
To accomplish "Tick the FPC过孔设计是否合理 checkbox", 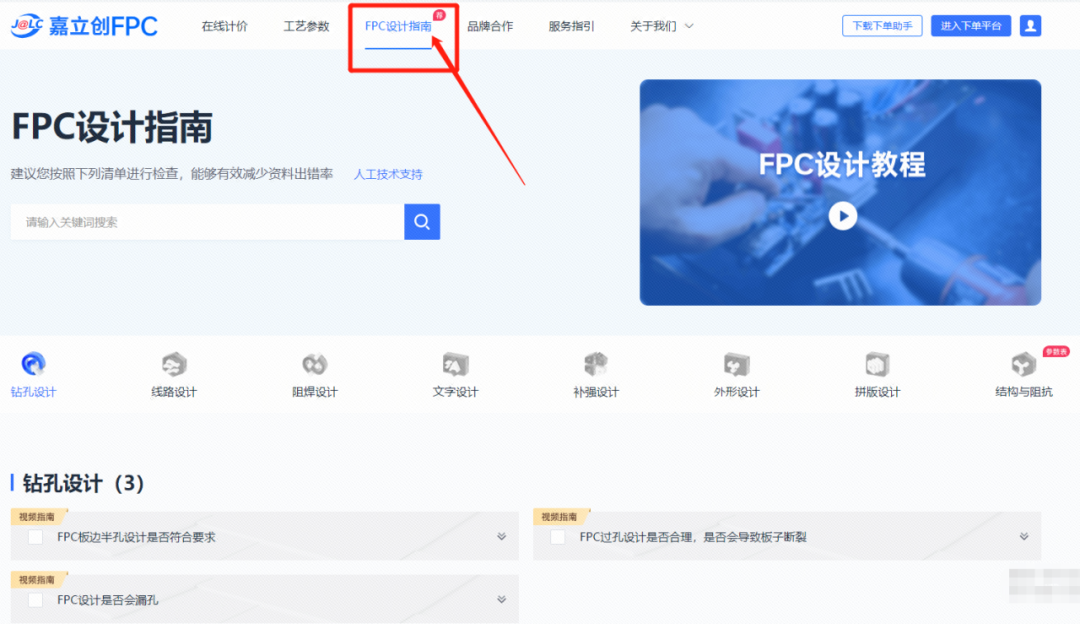I will pyautogui.click(x=557, y=537).
